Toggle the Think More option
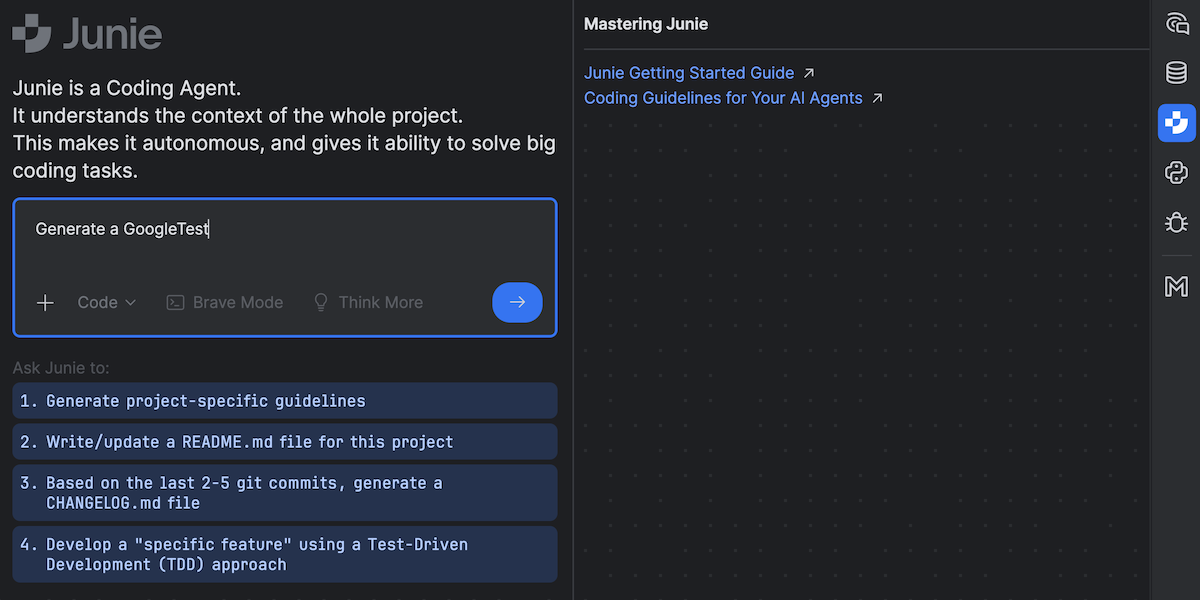1200x600 pixels. click(x=368, y=303)
